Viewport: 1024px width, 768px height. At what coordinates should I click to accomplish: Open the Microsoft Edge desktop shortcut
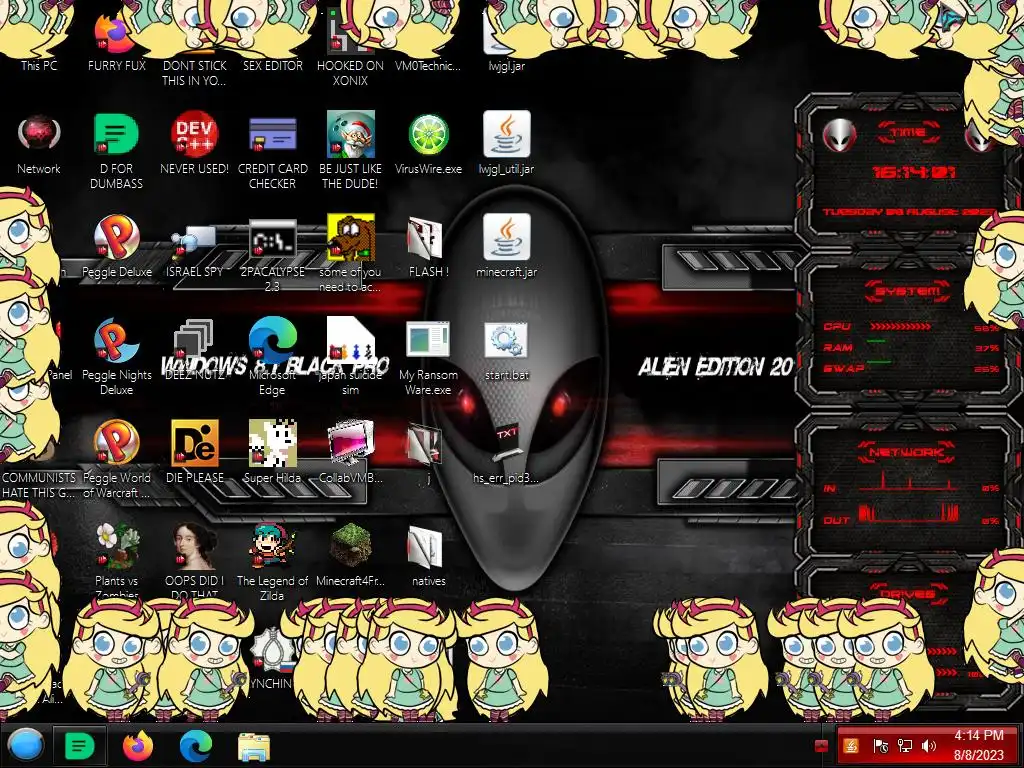272,357
